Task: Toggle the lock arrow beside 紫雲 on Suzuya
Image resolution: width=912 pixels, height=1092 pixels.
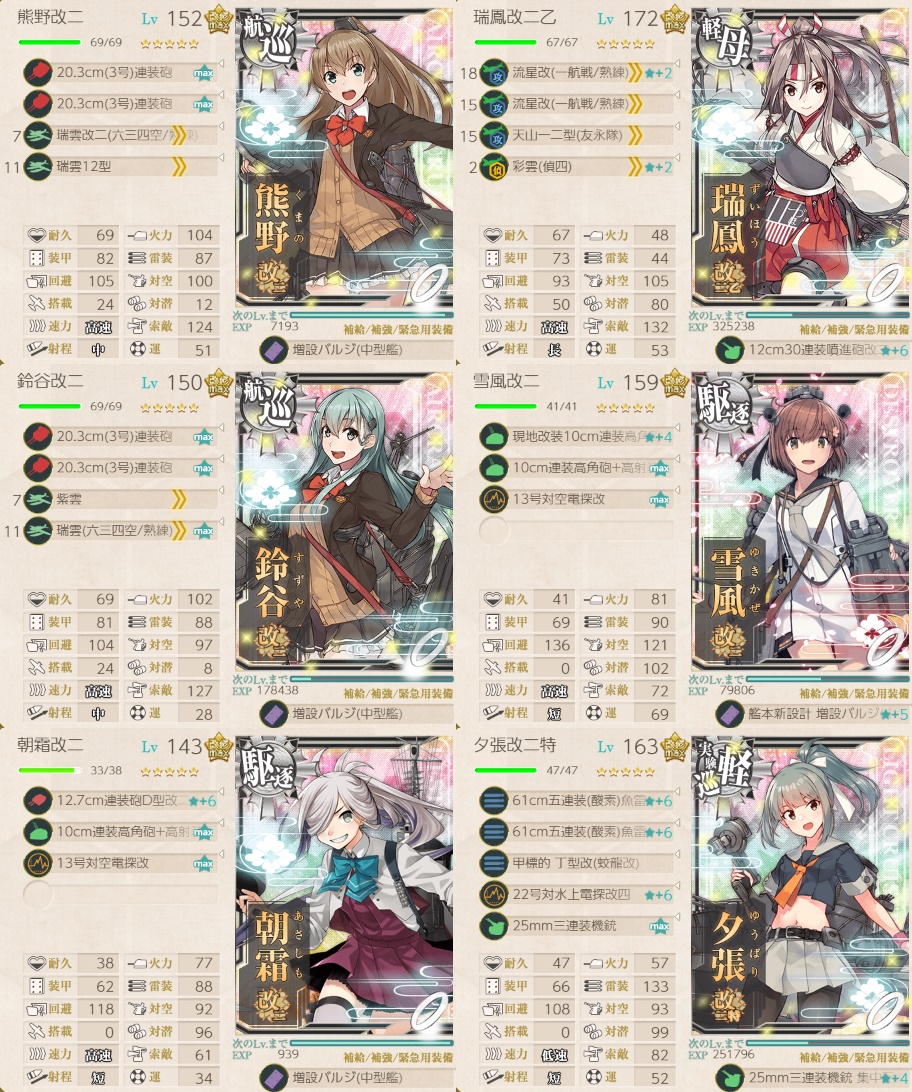Action: point(221,490)
